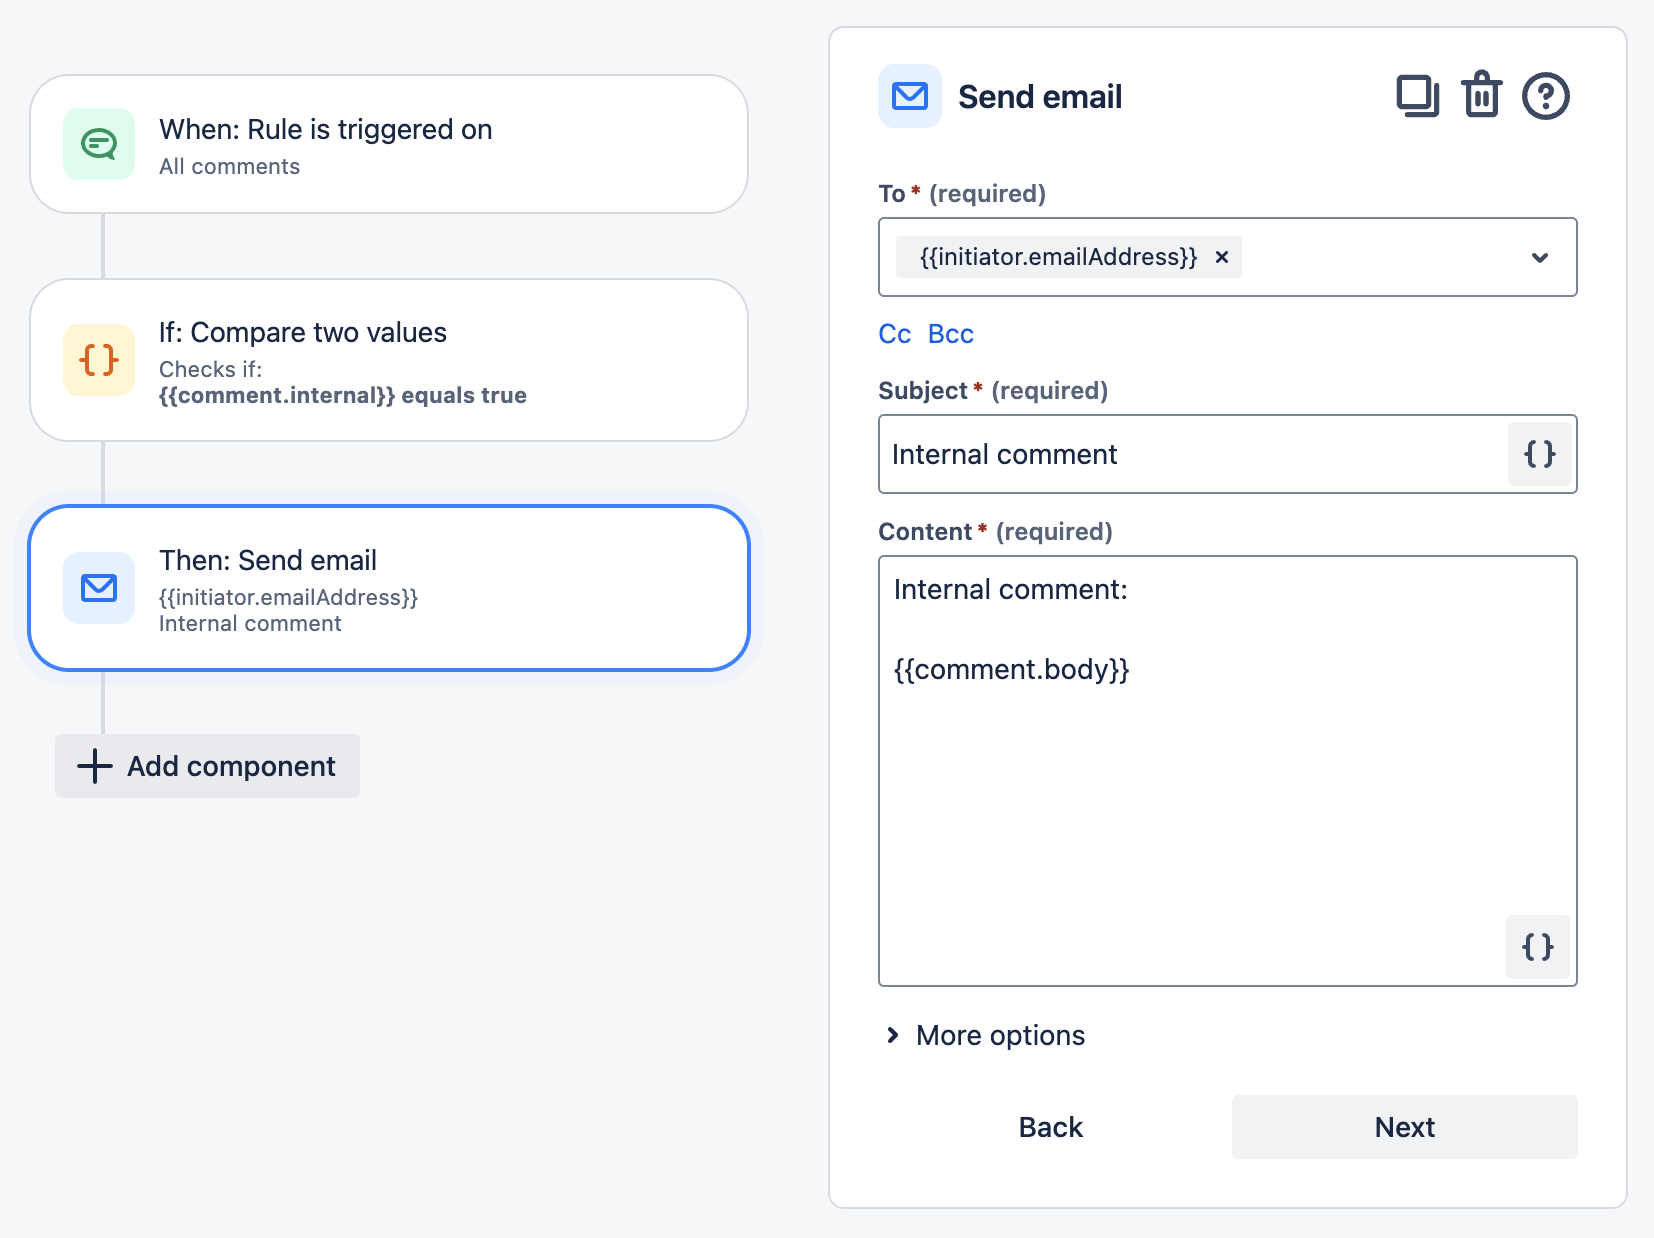Delete the Send email action via trash icon
This screenshot has width=1654, height=1238.
1481,96
